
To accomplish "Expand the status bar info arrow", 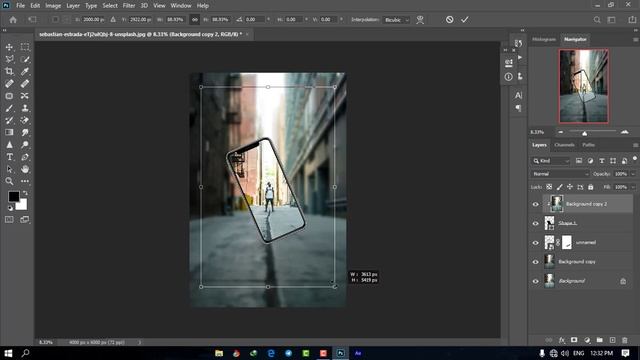I will 139,342.
